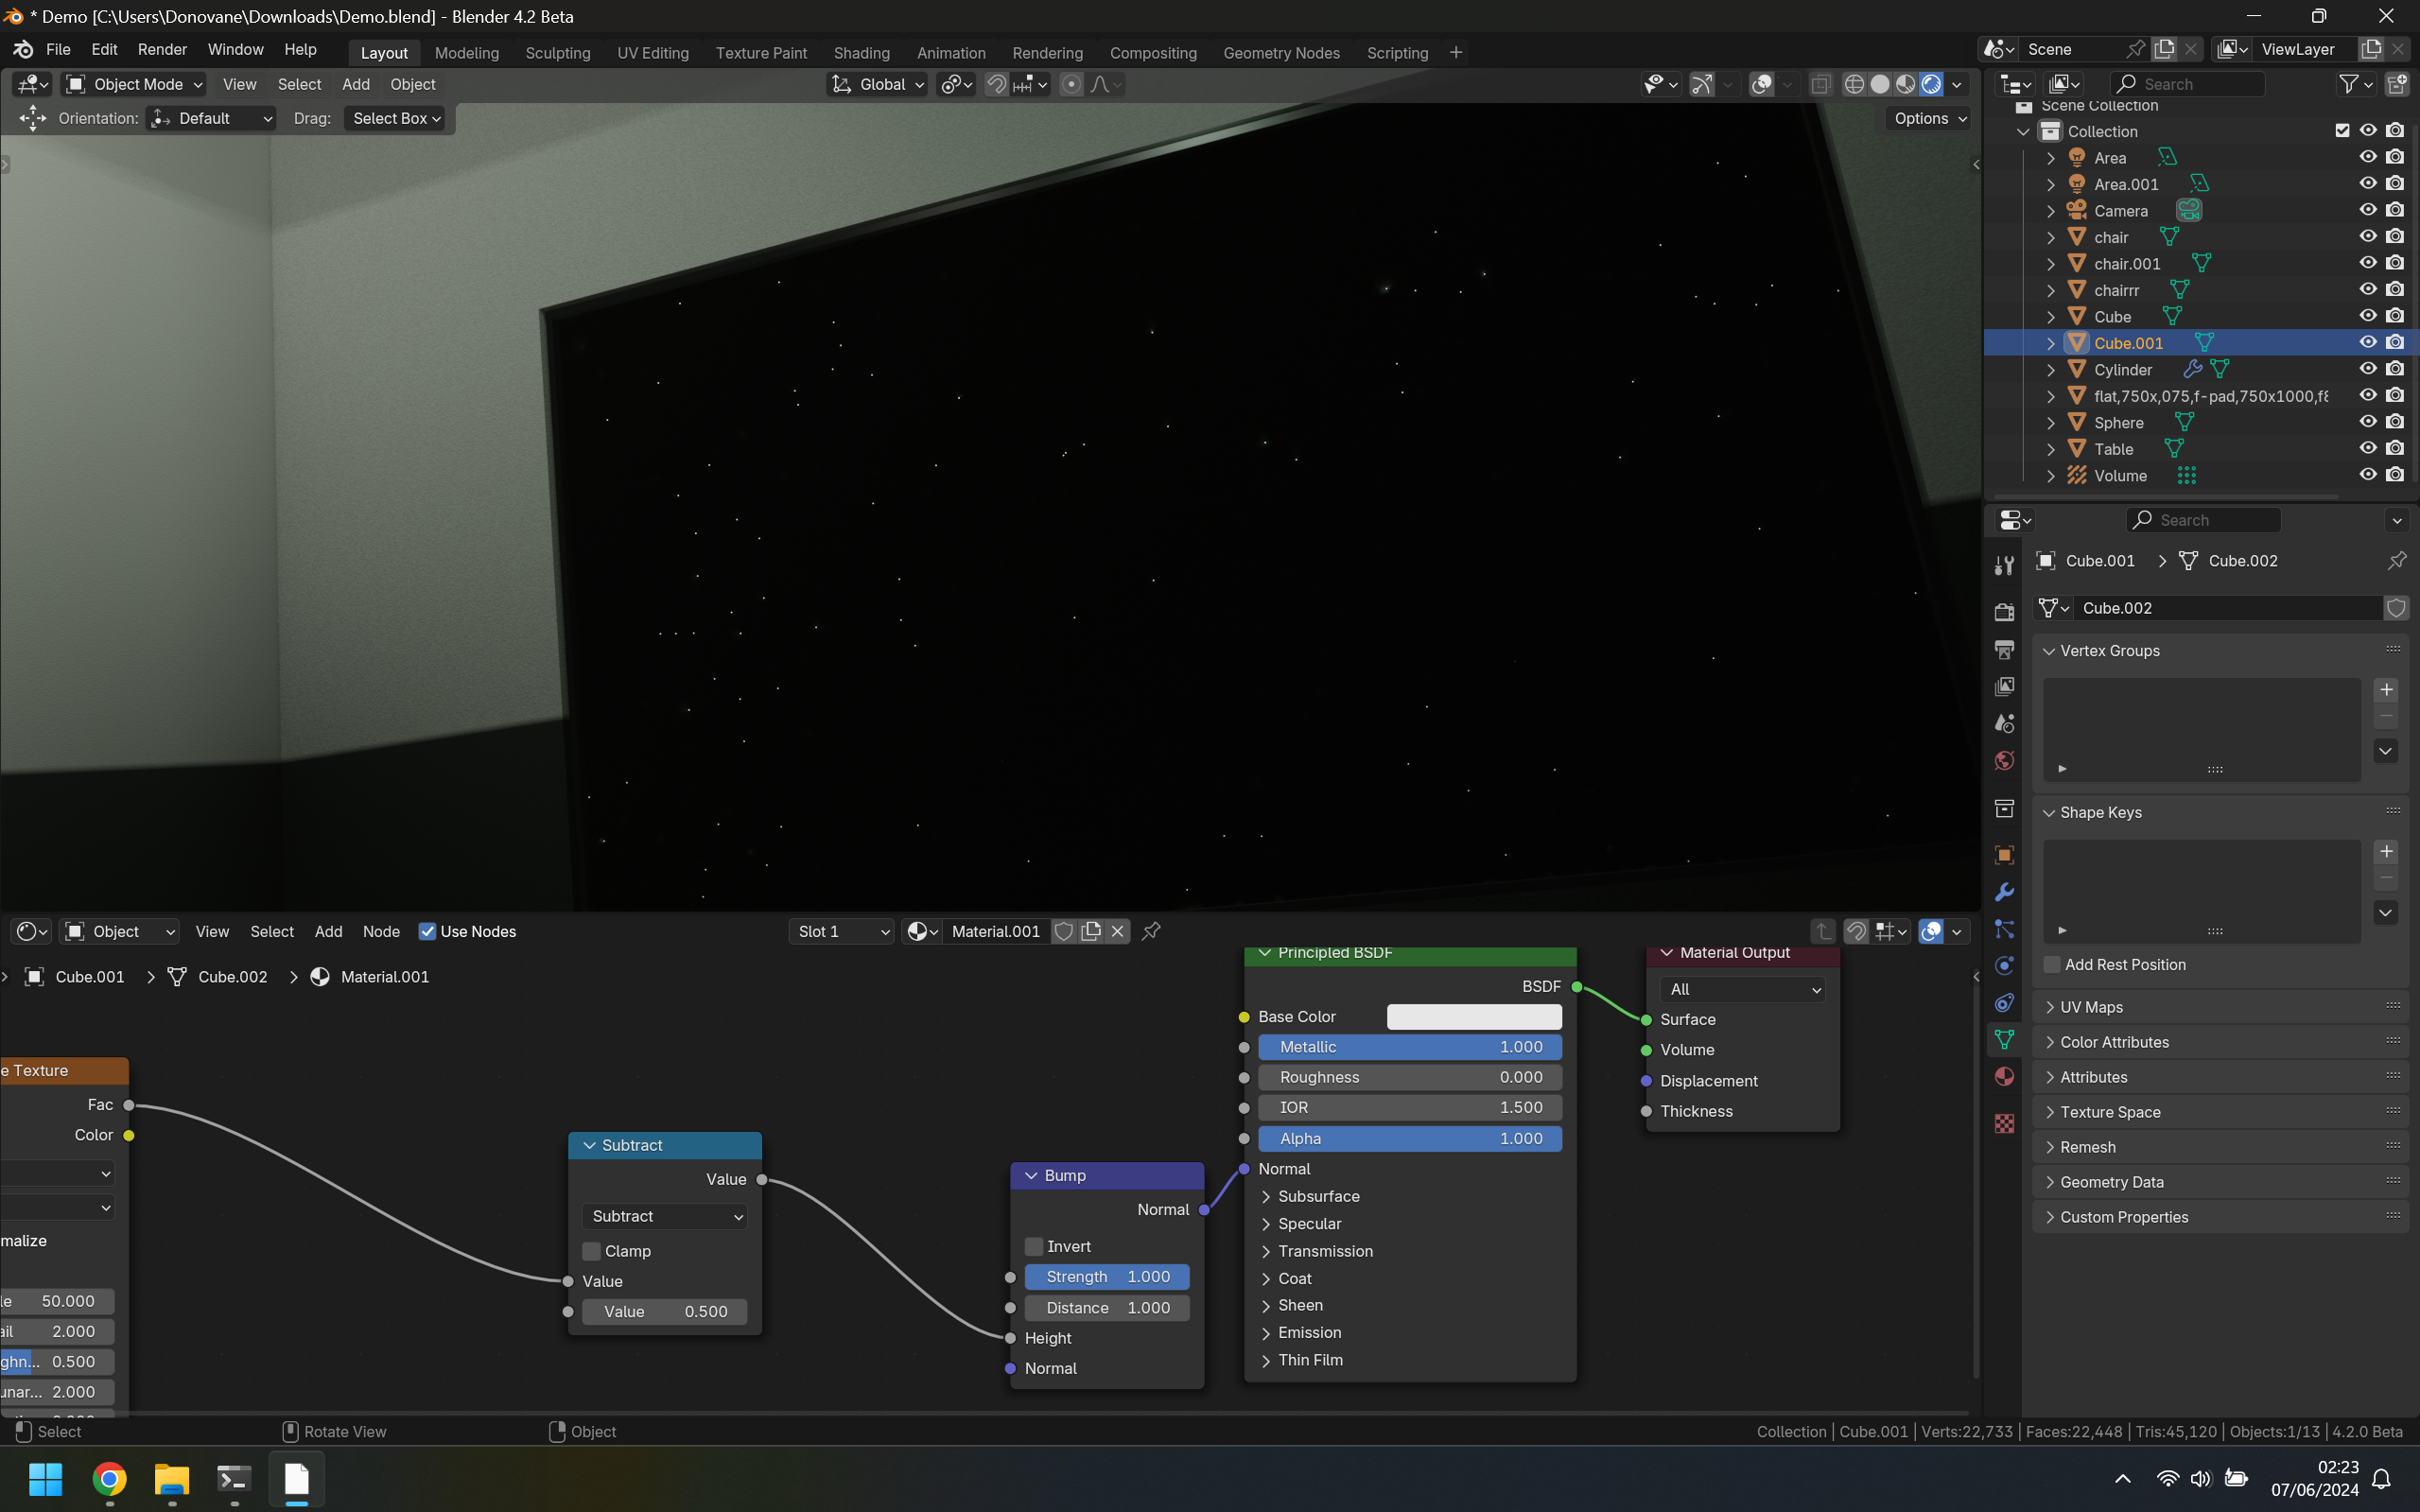This screenshot has width=2420, height=1512.
Task: Expand the Cube.001 item in outliner
Action: click(2050, 343)
